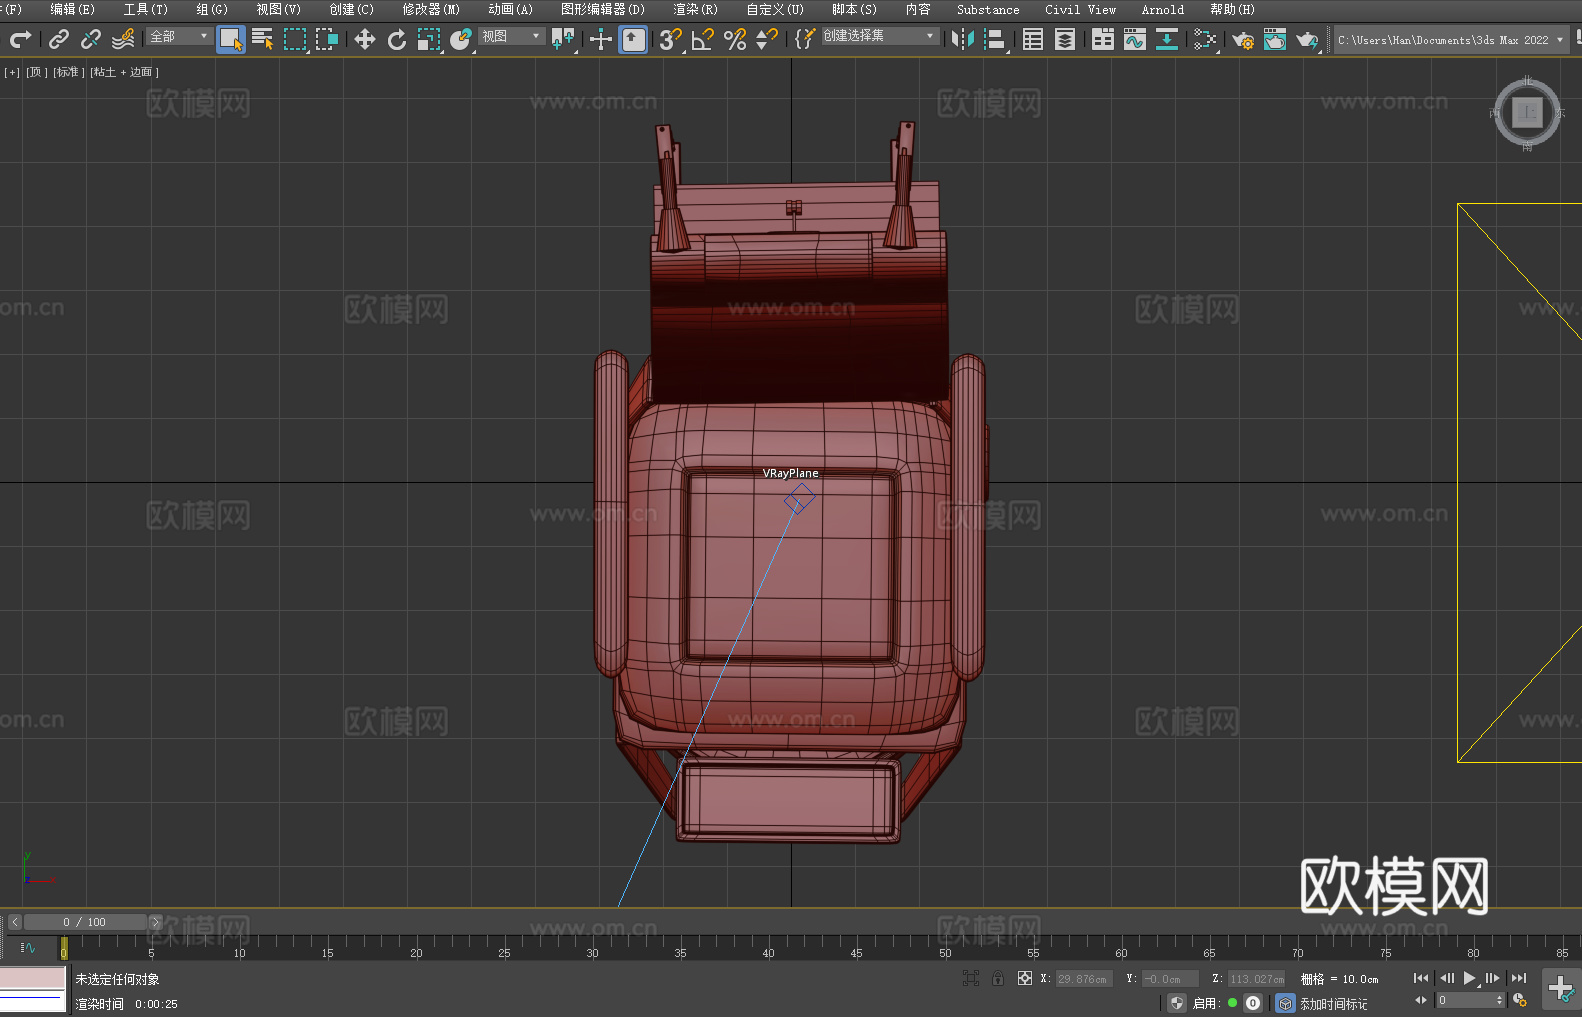Open Time Configuration clock icon
The height and width of the screenshot is (1017, 1582).
[1521, 1000]
